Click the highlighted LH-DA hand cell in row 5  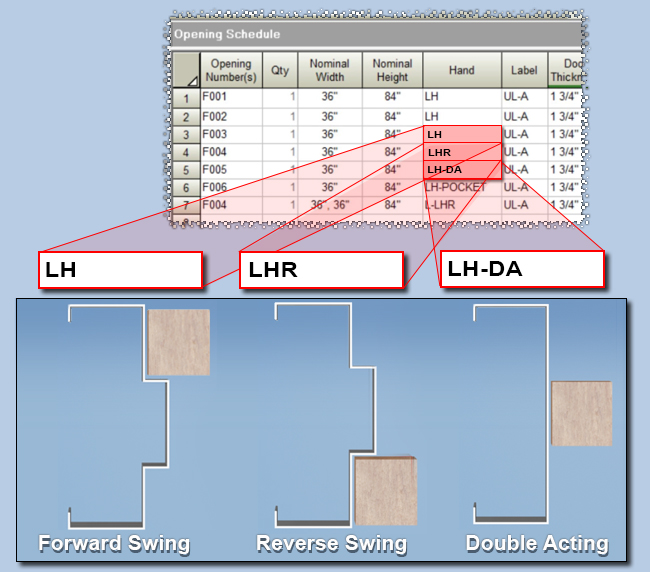[x=462, y=169]
